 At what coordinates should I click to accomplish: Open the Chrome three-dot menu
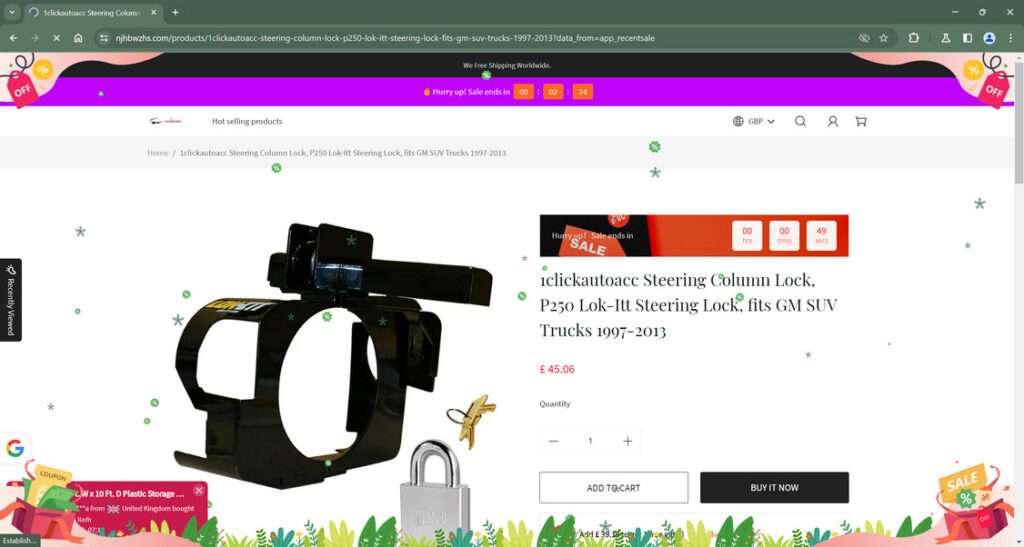coord(1010,38)
